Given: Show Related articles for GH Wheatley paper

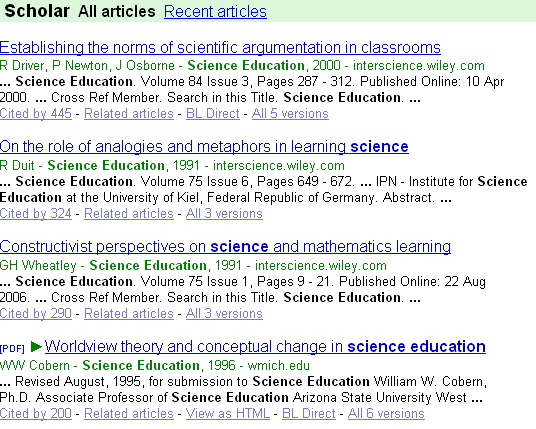Looking at the screenshot, I should coord(129,313).
